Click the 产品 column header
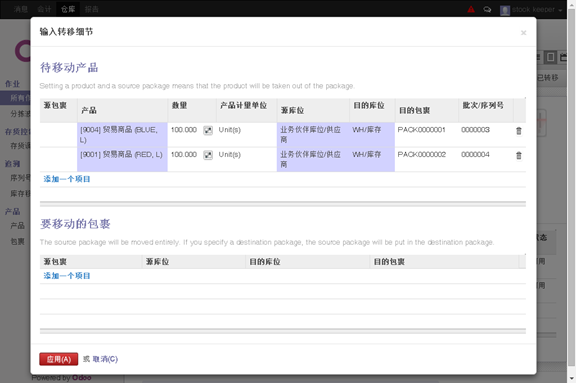576x383 pixels. click(122, 110)
